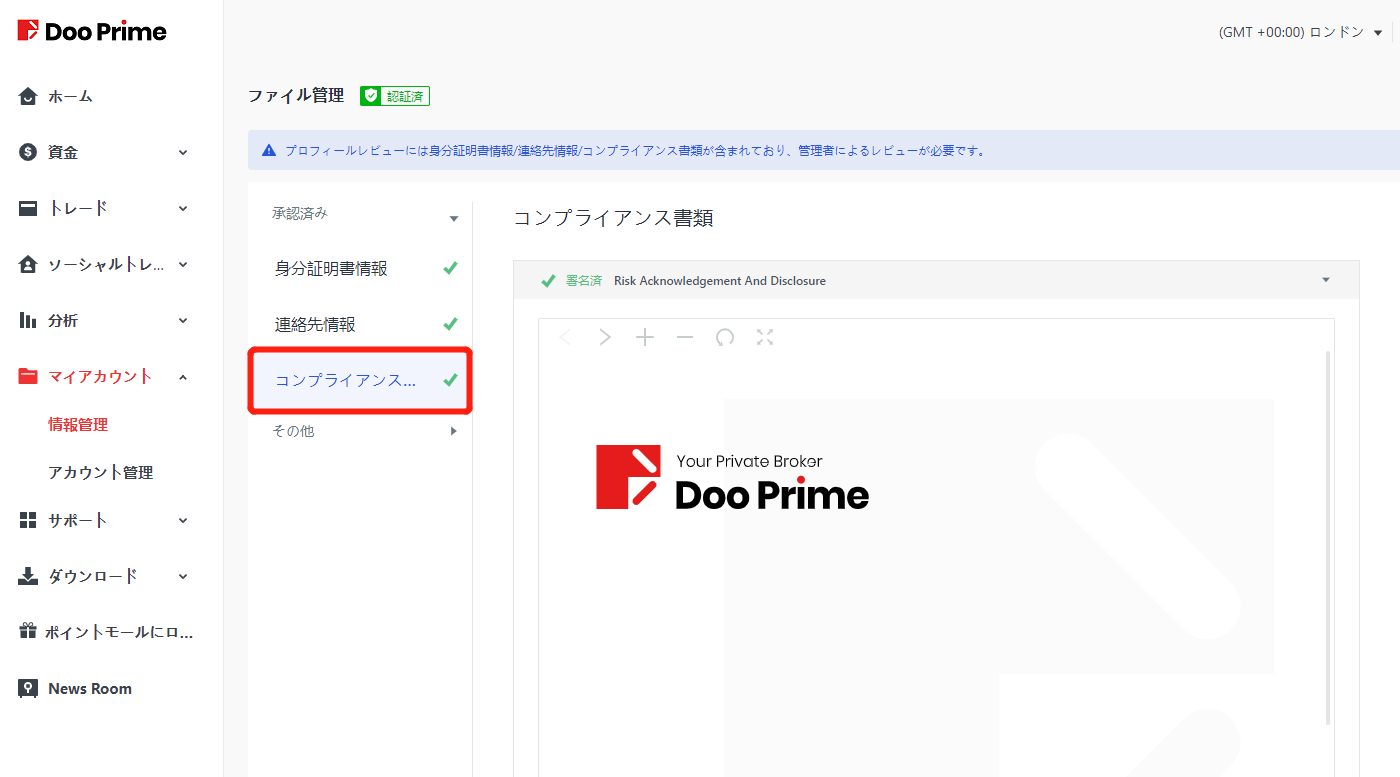This screenshot has width=1400, height=777.
Task: Collapse the 承認済み section arrow
Action: 454,218
